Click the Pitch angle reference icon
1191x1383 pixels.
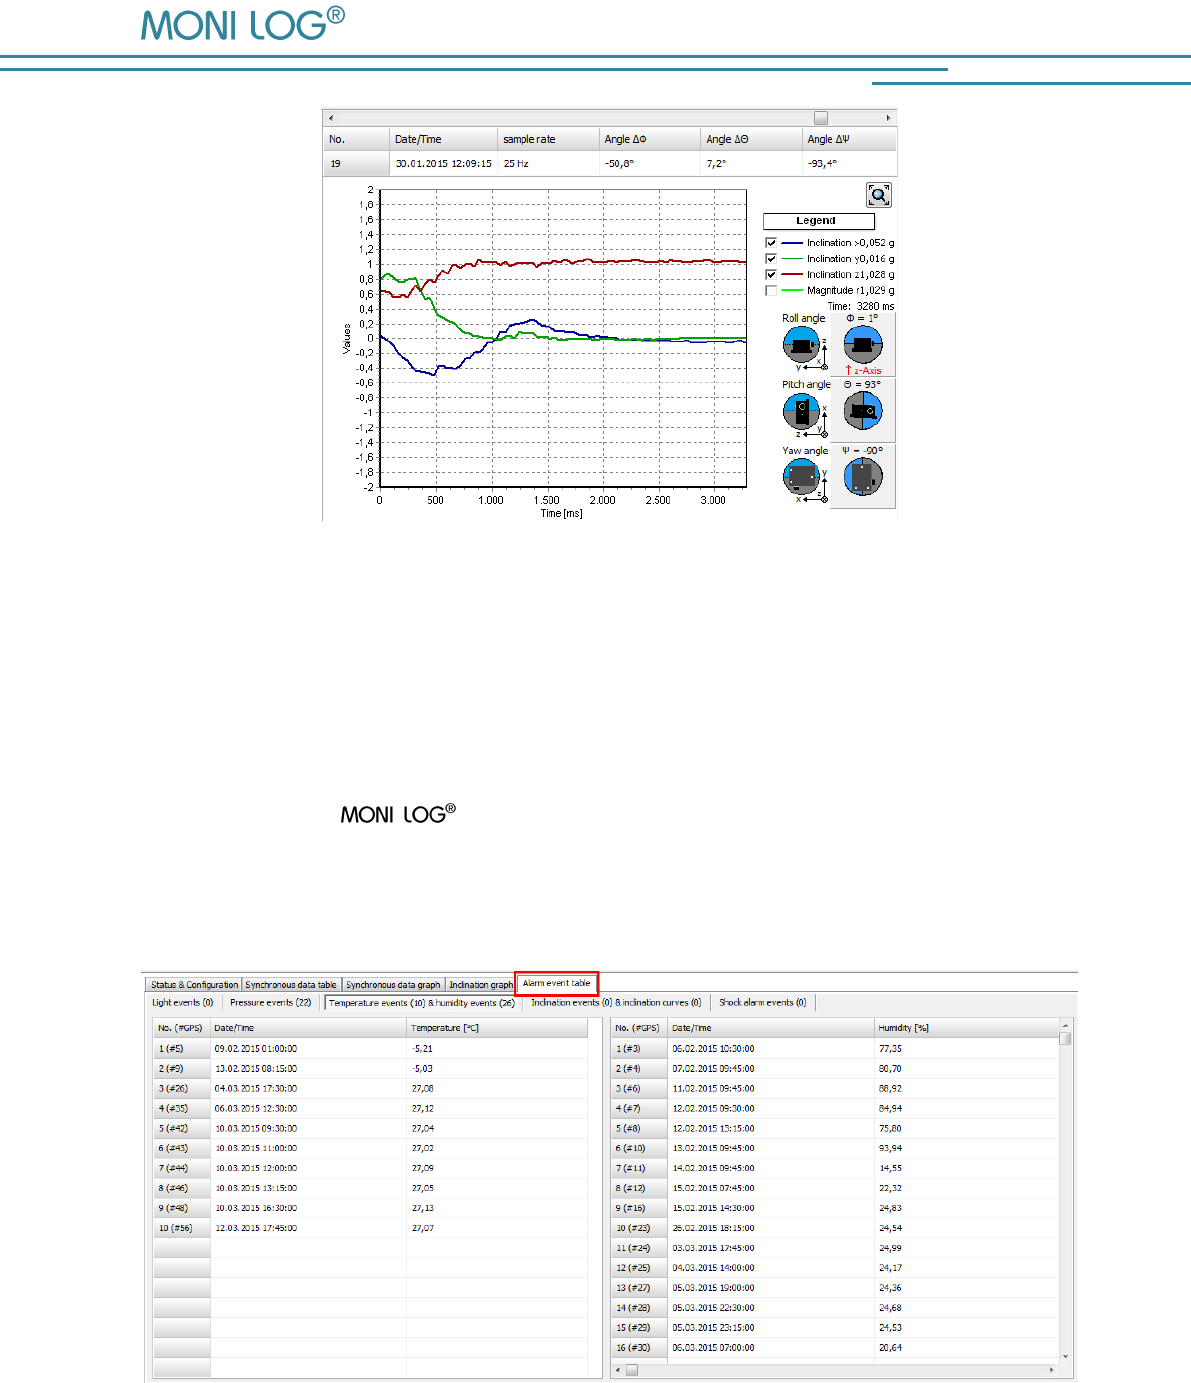(803, 412)
